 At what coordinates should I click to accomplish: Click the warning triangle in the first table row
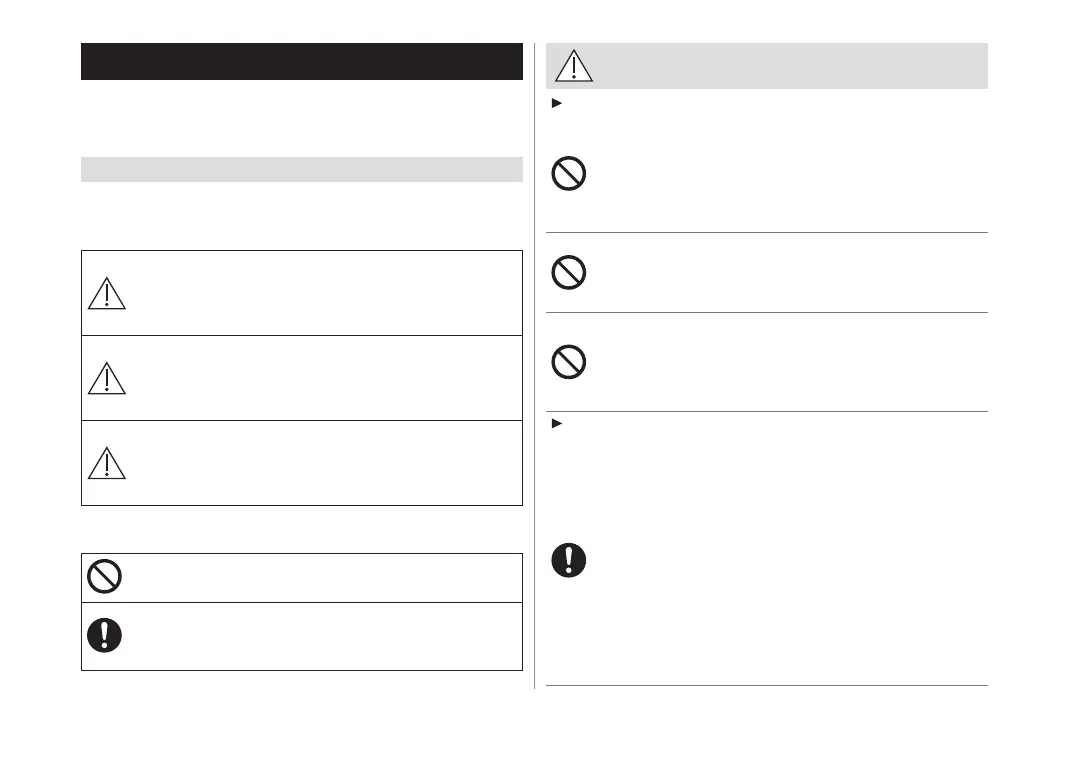(106, 293)
